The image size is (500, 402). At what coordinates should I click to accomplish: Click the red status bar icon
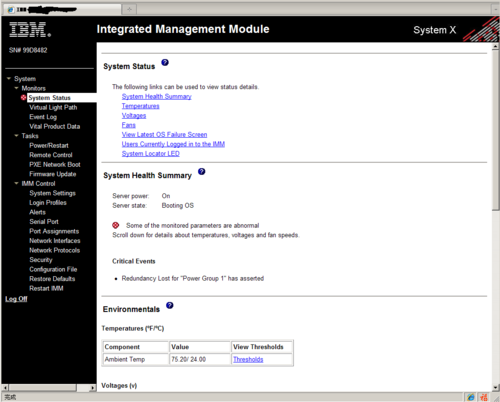click(484, 397)
